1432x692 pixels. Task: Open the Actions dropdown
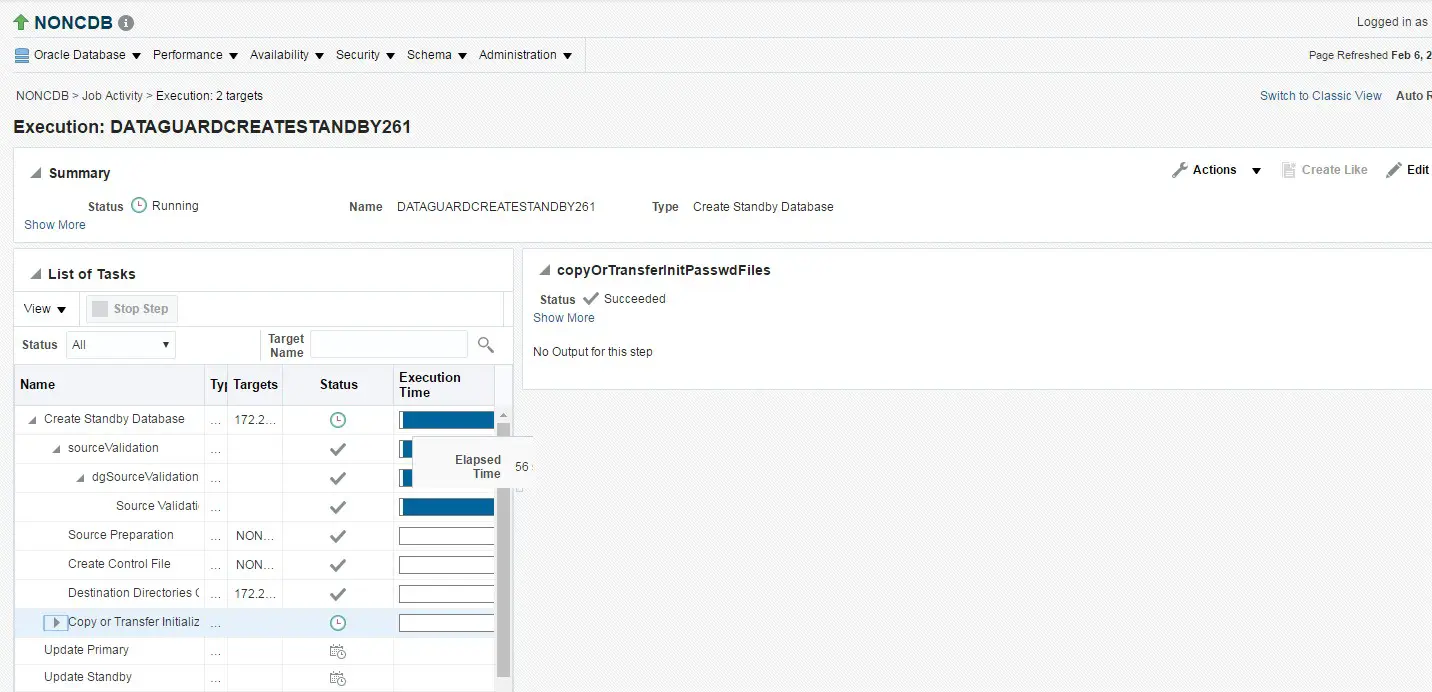pos(1257,171)
